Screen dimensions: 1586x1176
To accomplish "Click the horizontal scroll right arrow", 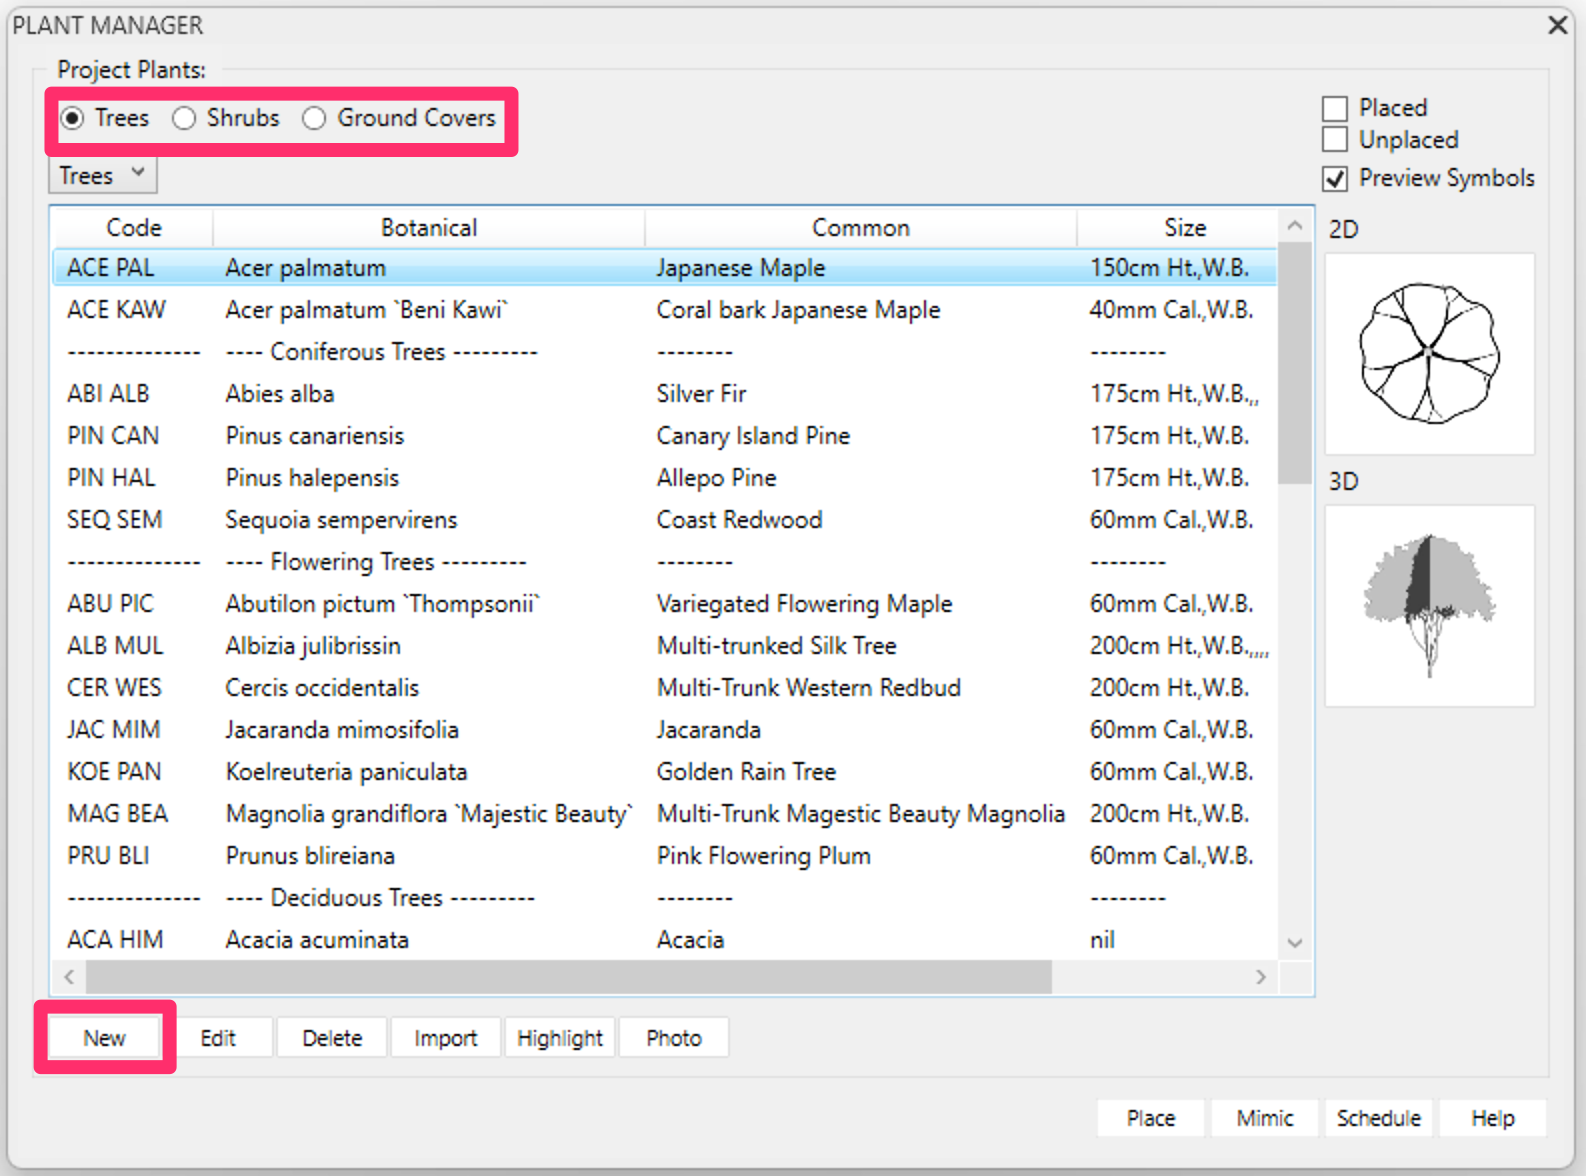I will coord(1261,977).
